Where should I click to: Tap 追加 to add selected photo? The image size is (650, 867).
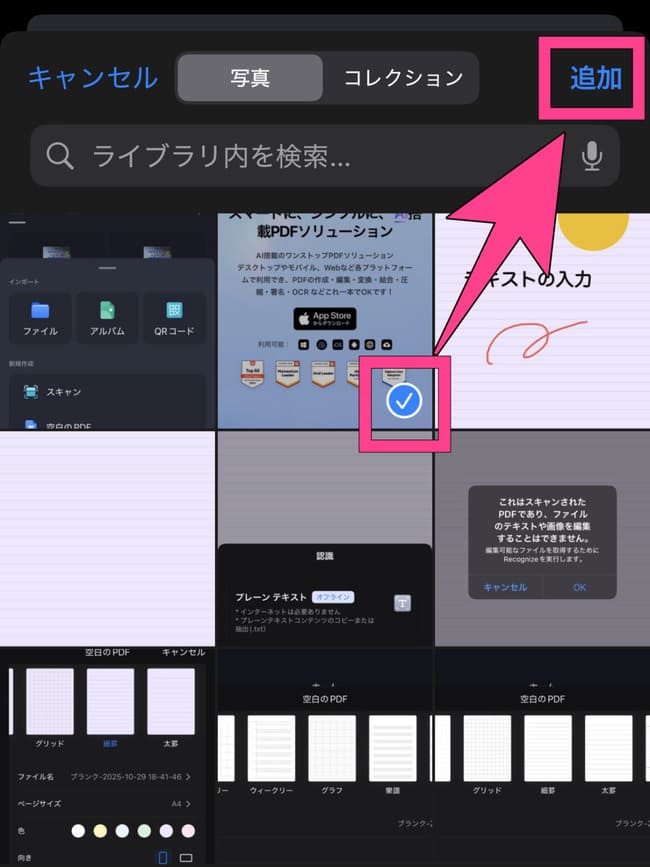coord(596,78)
